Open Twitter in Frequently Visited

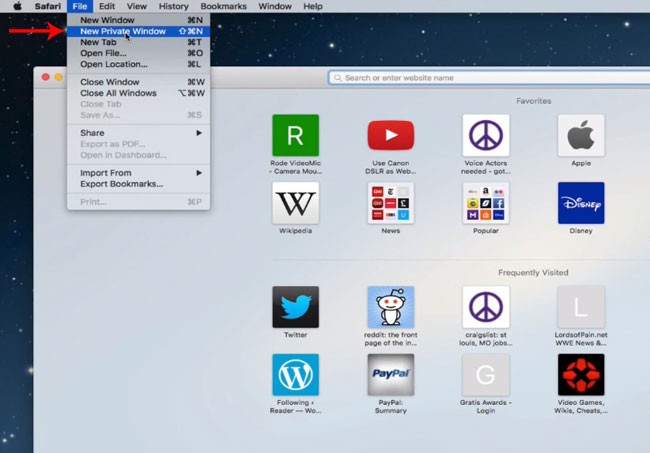pos(295,307)
